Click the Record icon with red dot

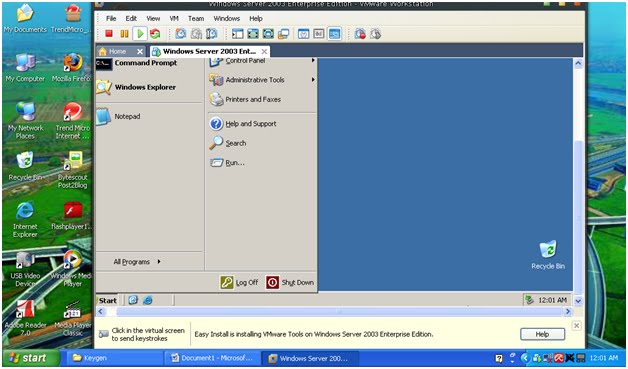coord(360,34)
